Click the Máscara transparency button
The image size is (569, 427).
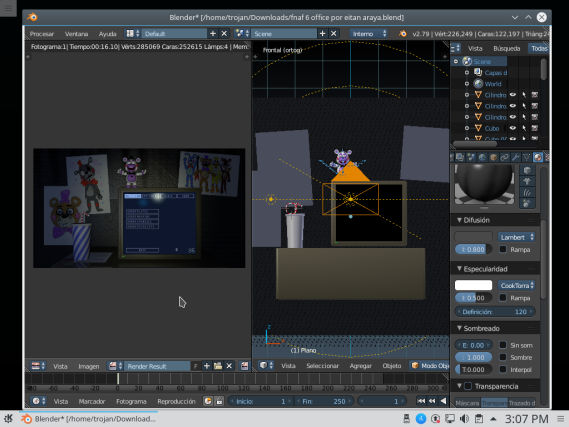pos(467,403)
